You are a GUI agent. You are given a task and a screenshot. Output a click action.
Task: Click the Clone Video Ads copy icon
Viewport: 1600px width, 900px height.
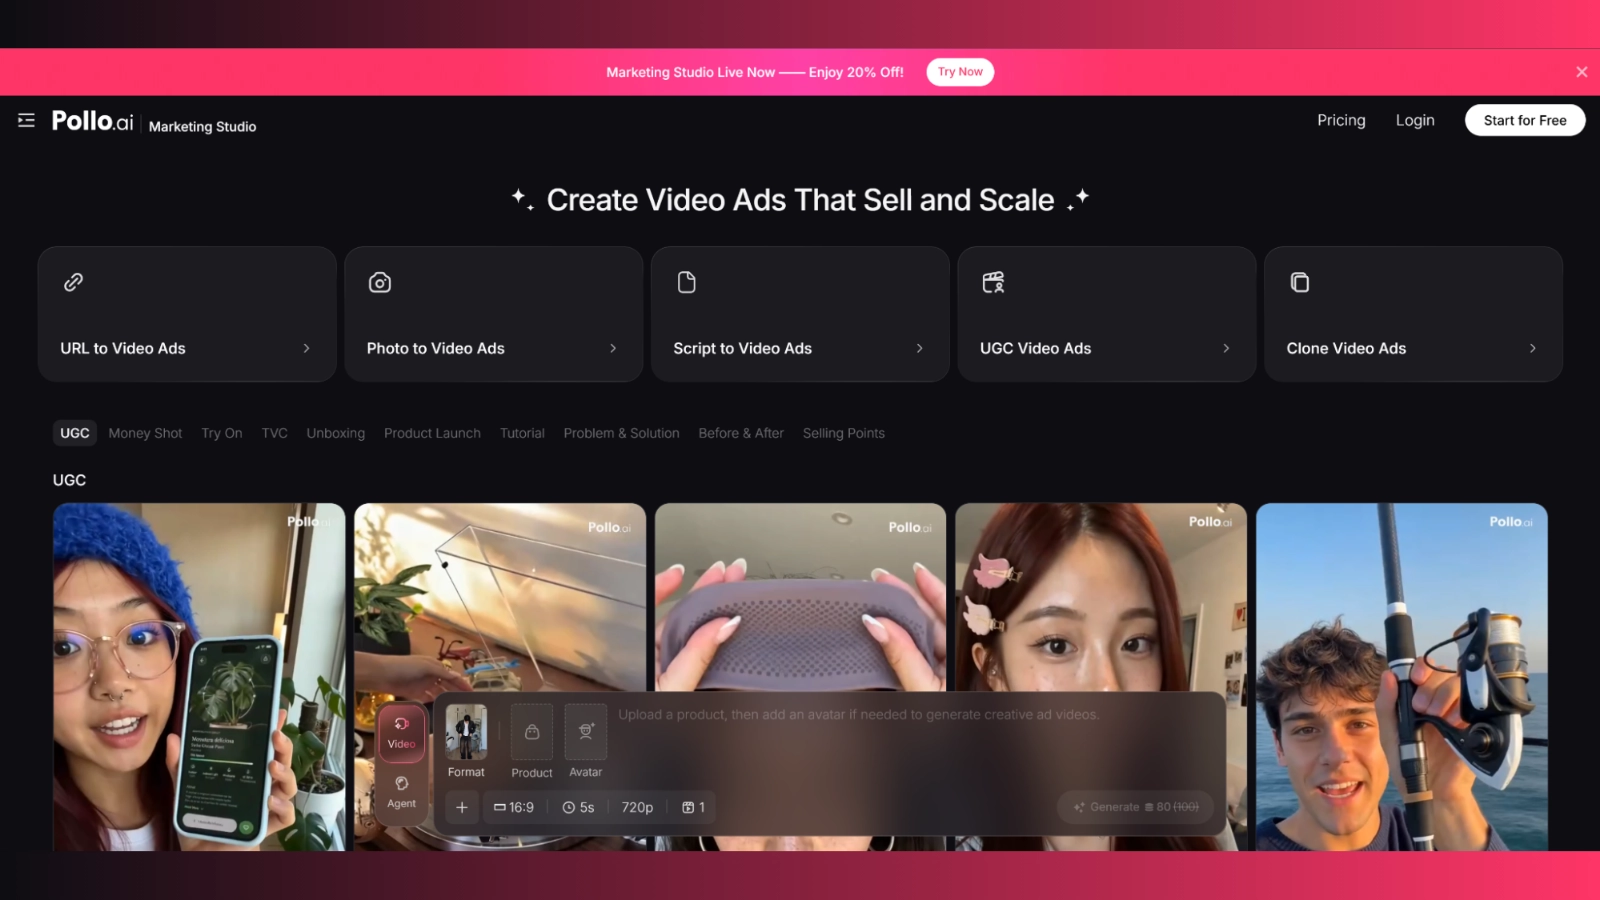(x=1299, y=282)
